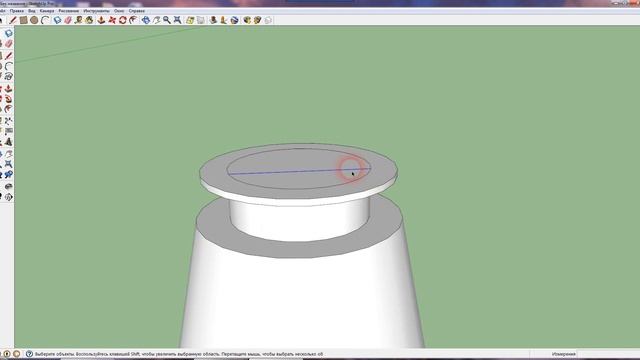
Task: Pick the Offset tool in top toolbar
Action: (x=133, y=20)
